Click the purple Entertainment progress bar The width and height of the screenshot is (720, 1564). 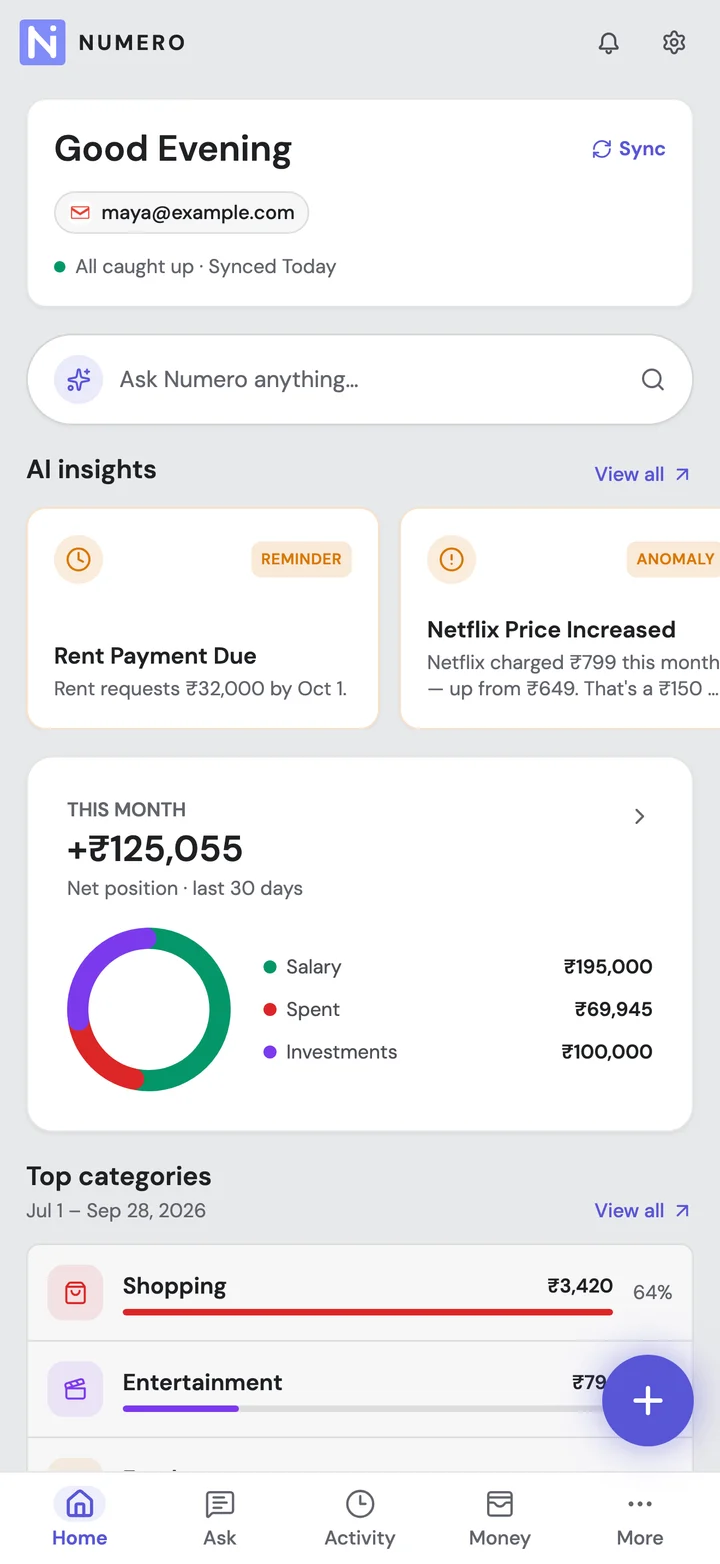181,1408
